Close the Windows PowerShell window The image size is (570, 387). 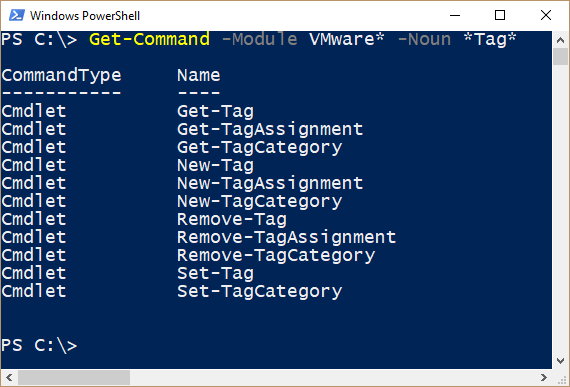[546, 15]
